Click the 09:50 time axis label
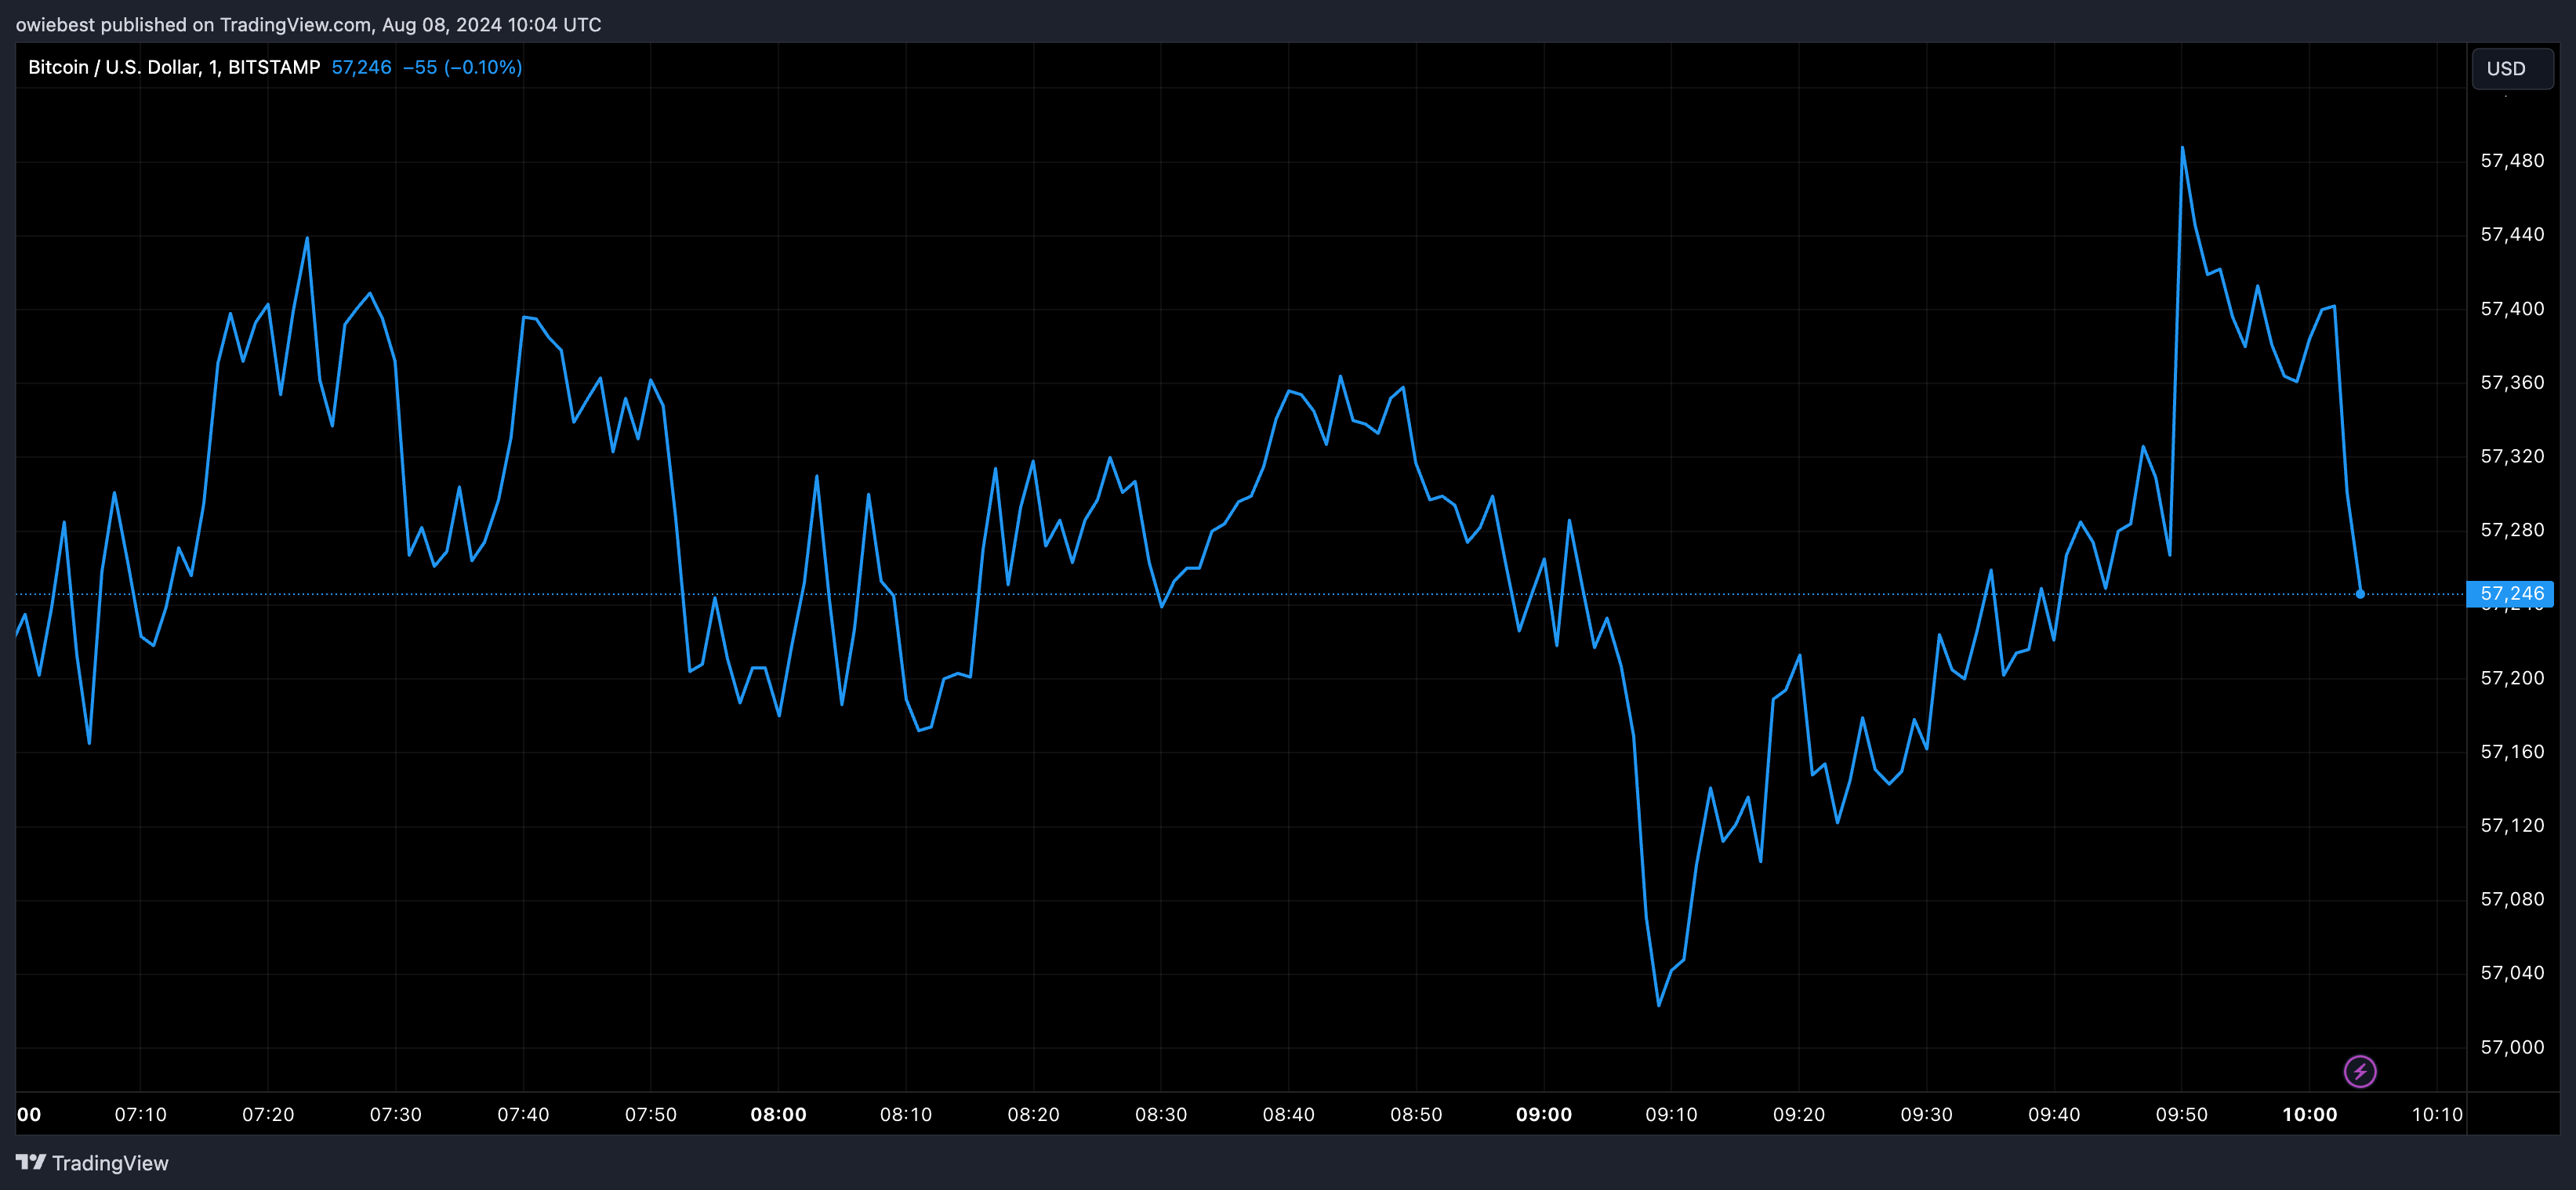Screen dimensions: 2576x1190 click(x=2181, y=1114)
